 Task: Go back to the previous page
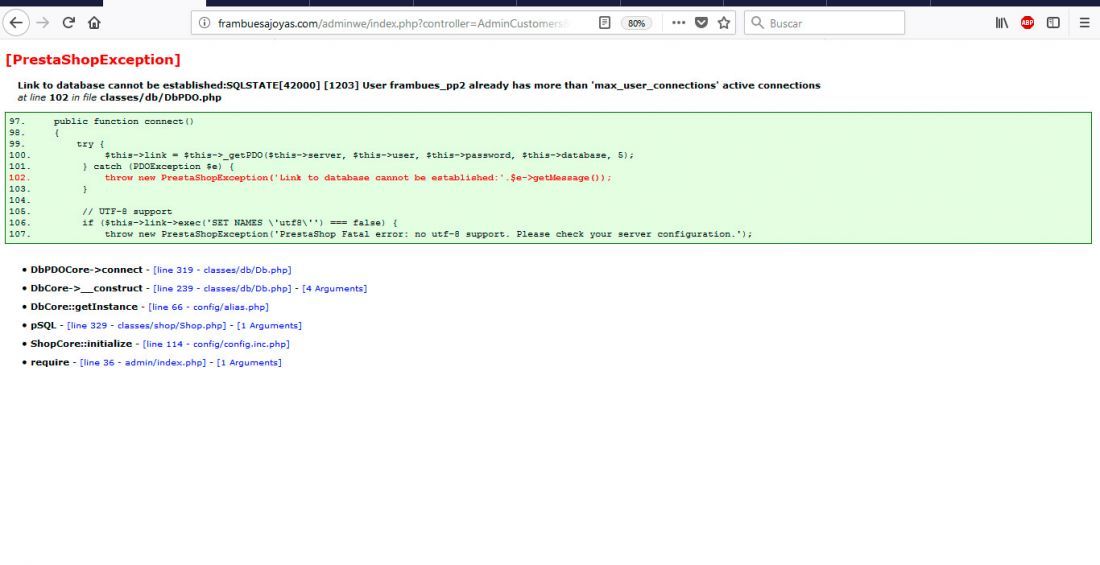(x=16, y=23)
